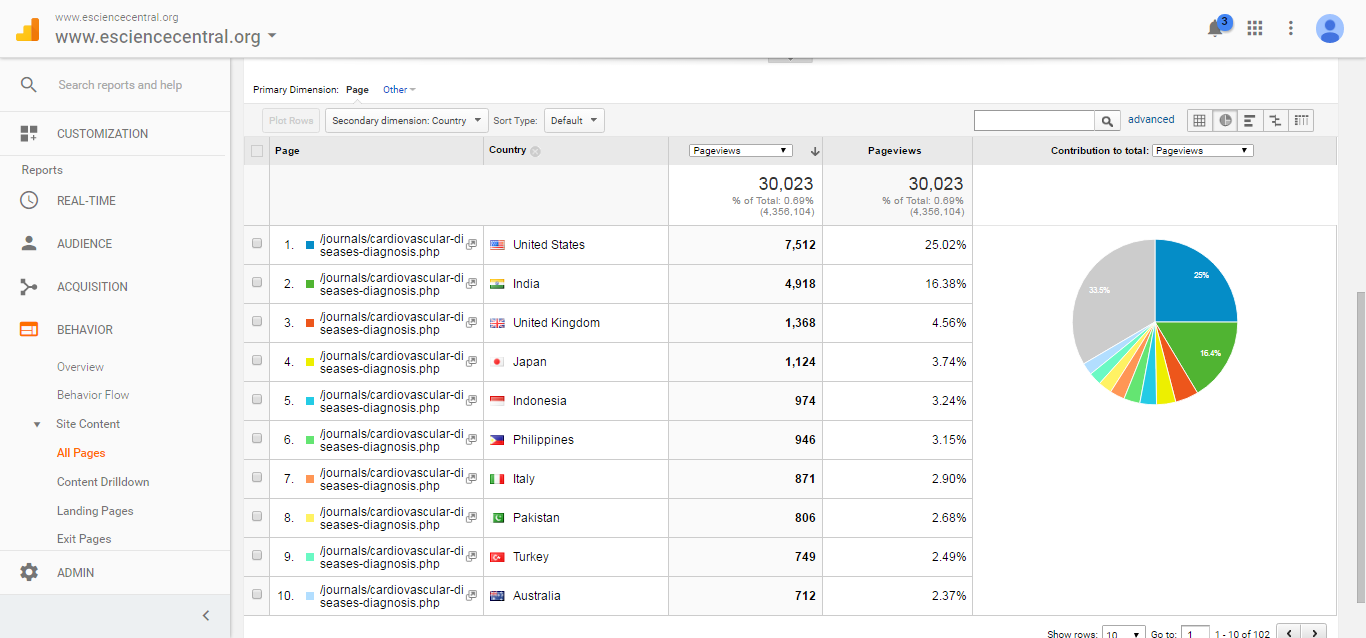Open Philippines row page link icon

472,440
